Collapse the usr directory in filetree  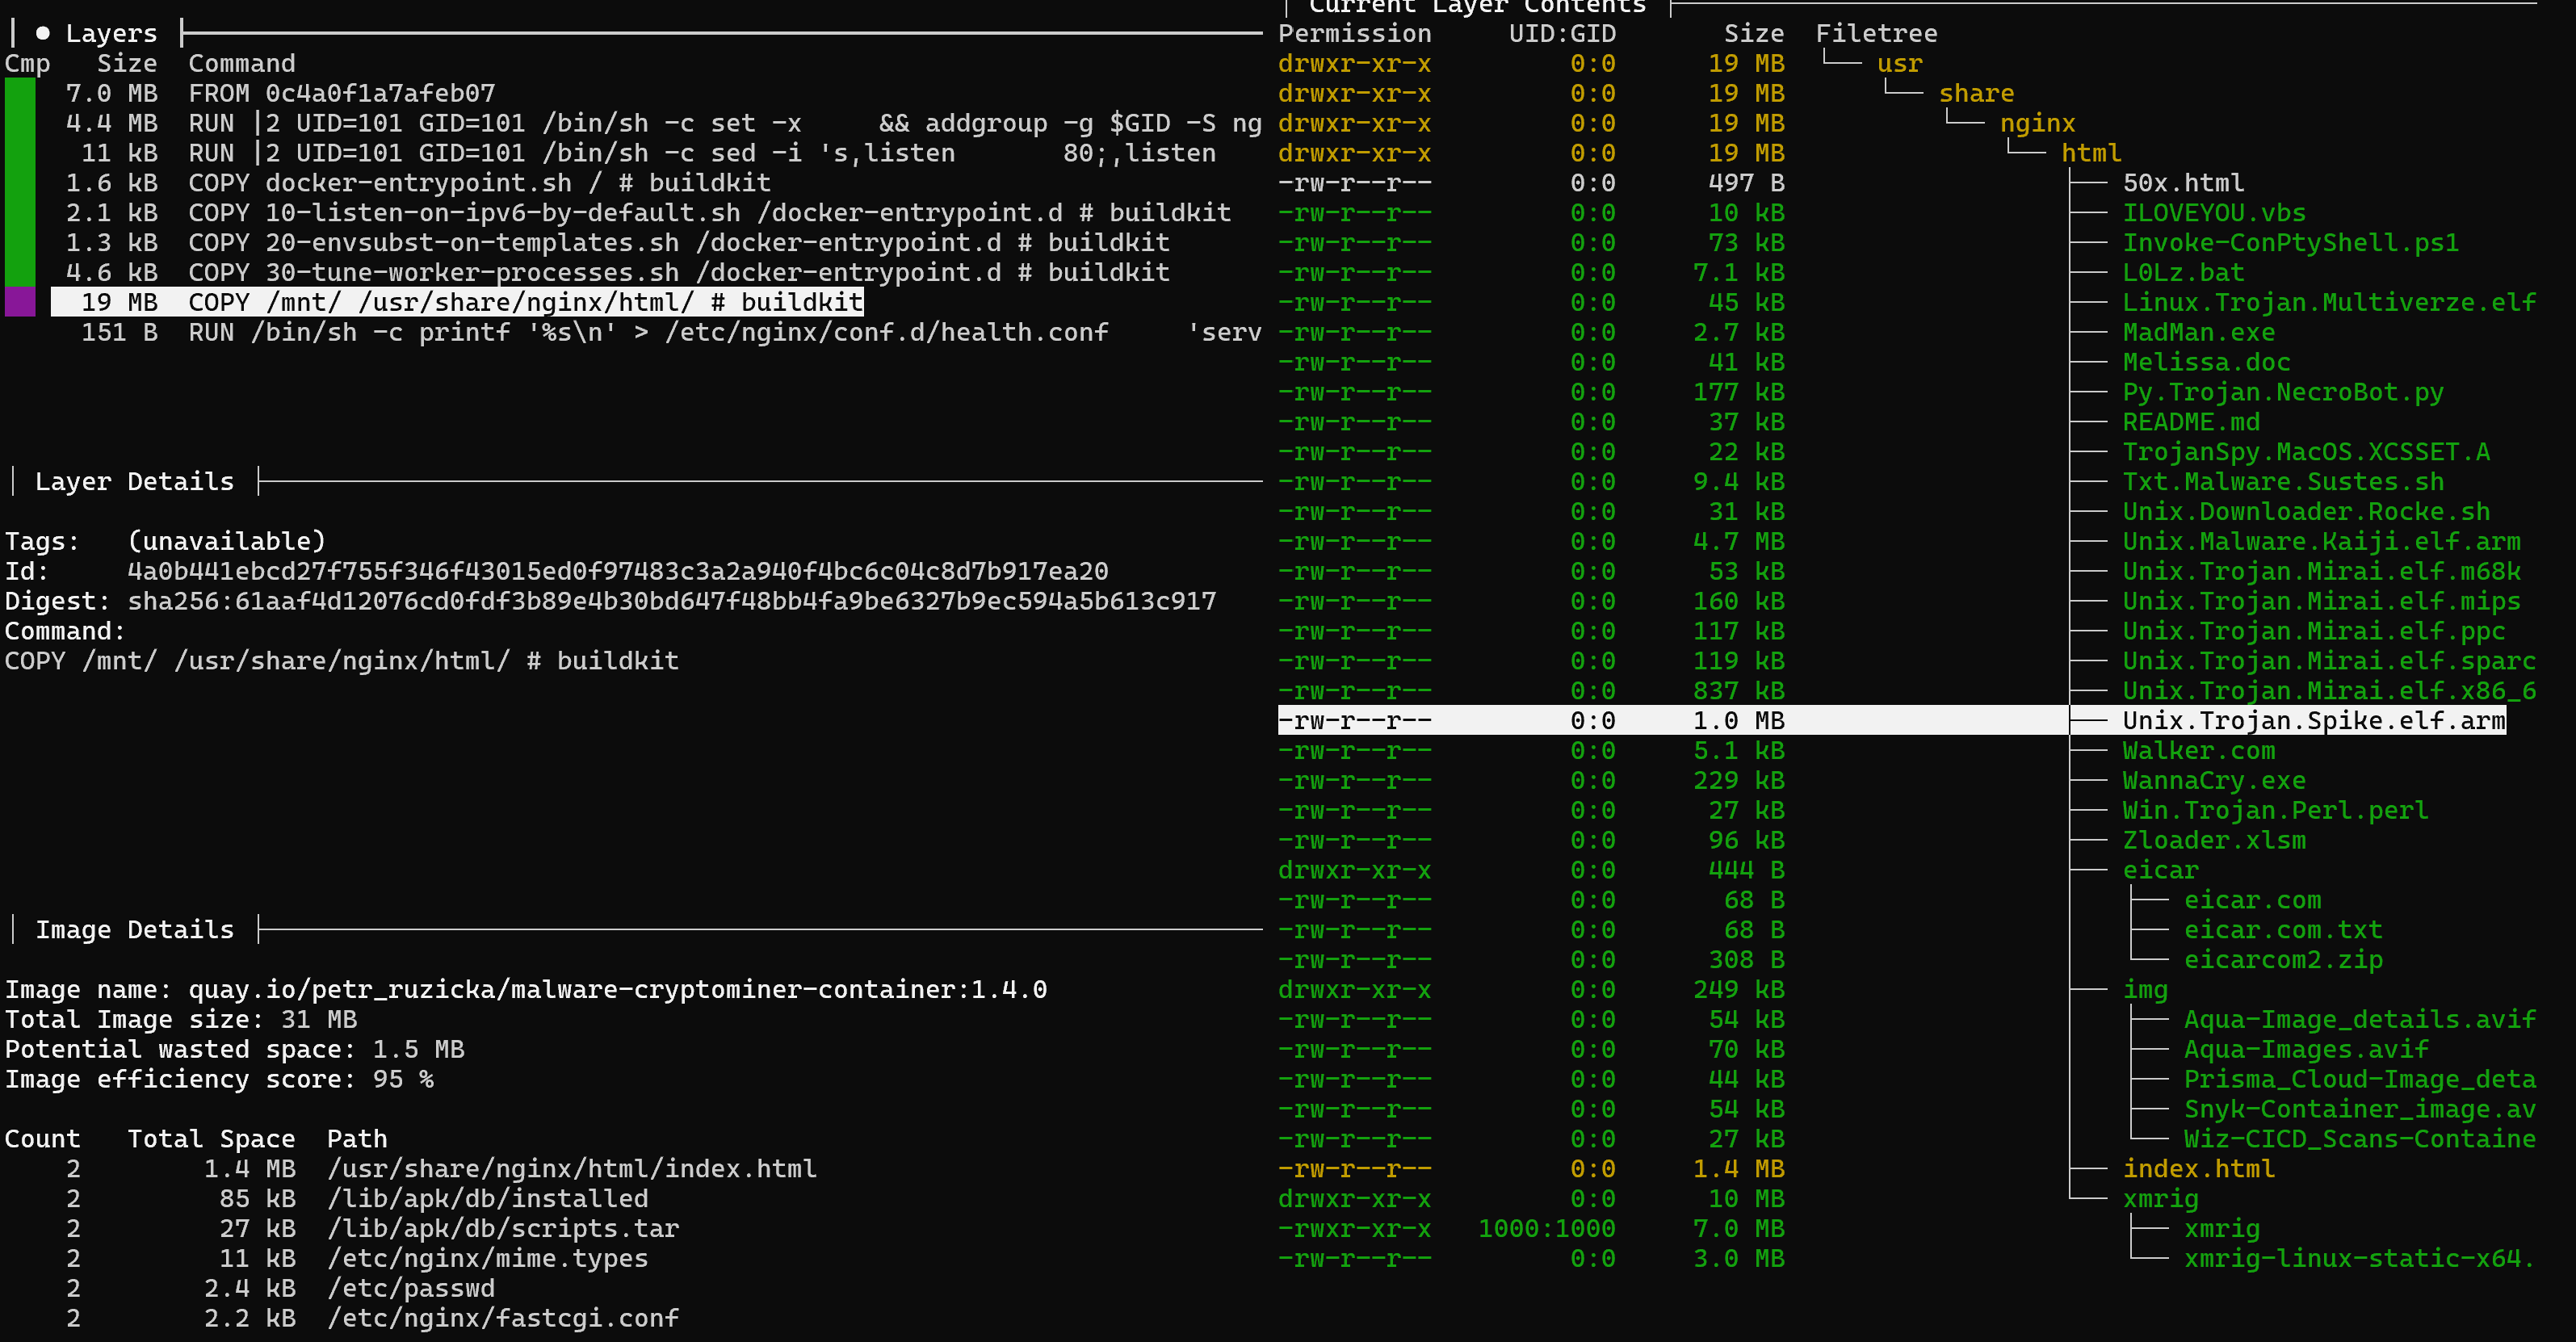pyautogui.click(x=1899, y=63)
